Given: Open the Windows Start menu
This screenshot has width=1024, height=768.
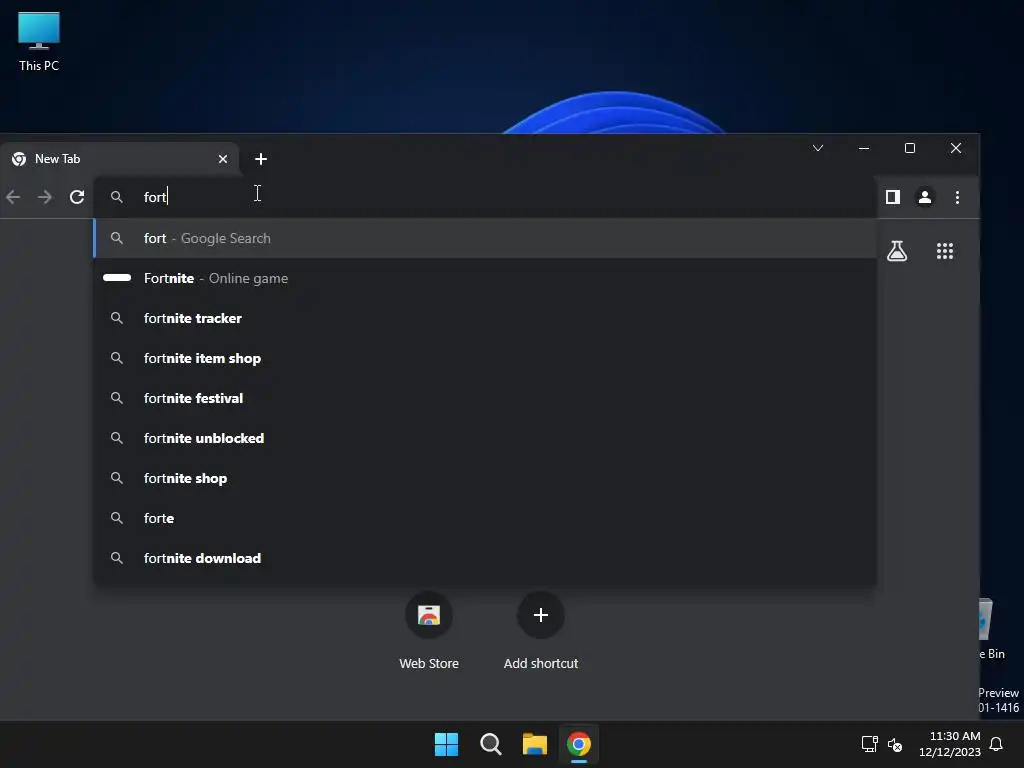Looking at the screenshot, I should (x=447, y=744).
